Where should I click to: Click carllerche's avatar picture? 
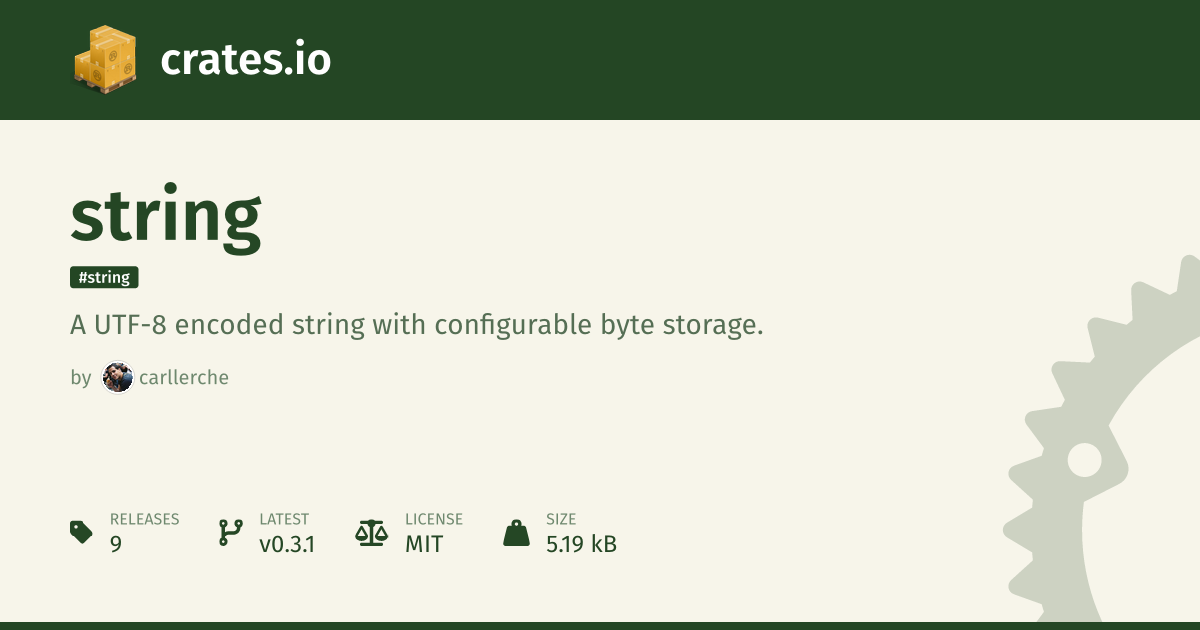coord(117,378)
